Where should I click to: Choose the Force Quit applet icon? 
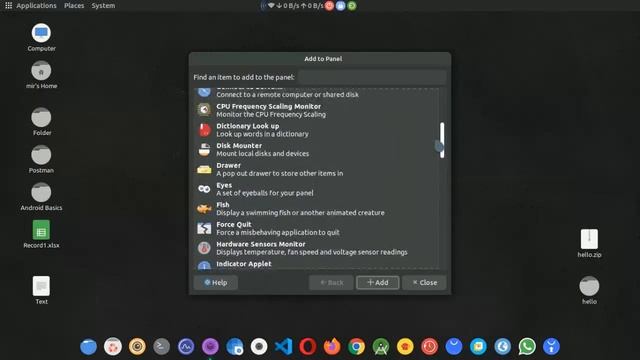tap(204, 228)
